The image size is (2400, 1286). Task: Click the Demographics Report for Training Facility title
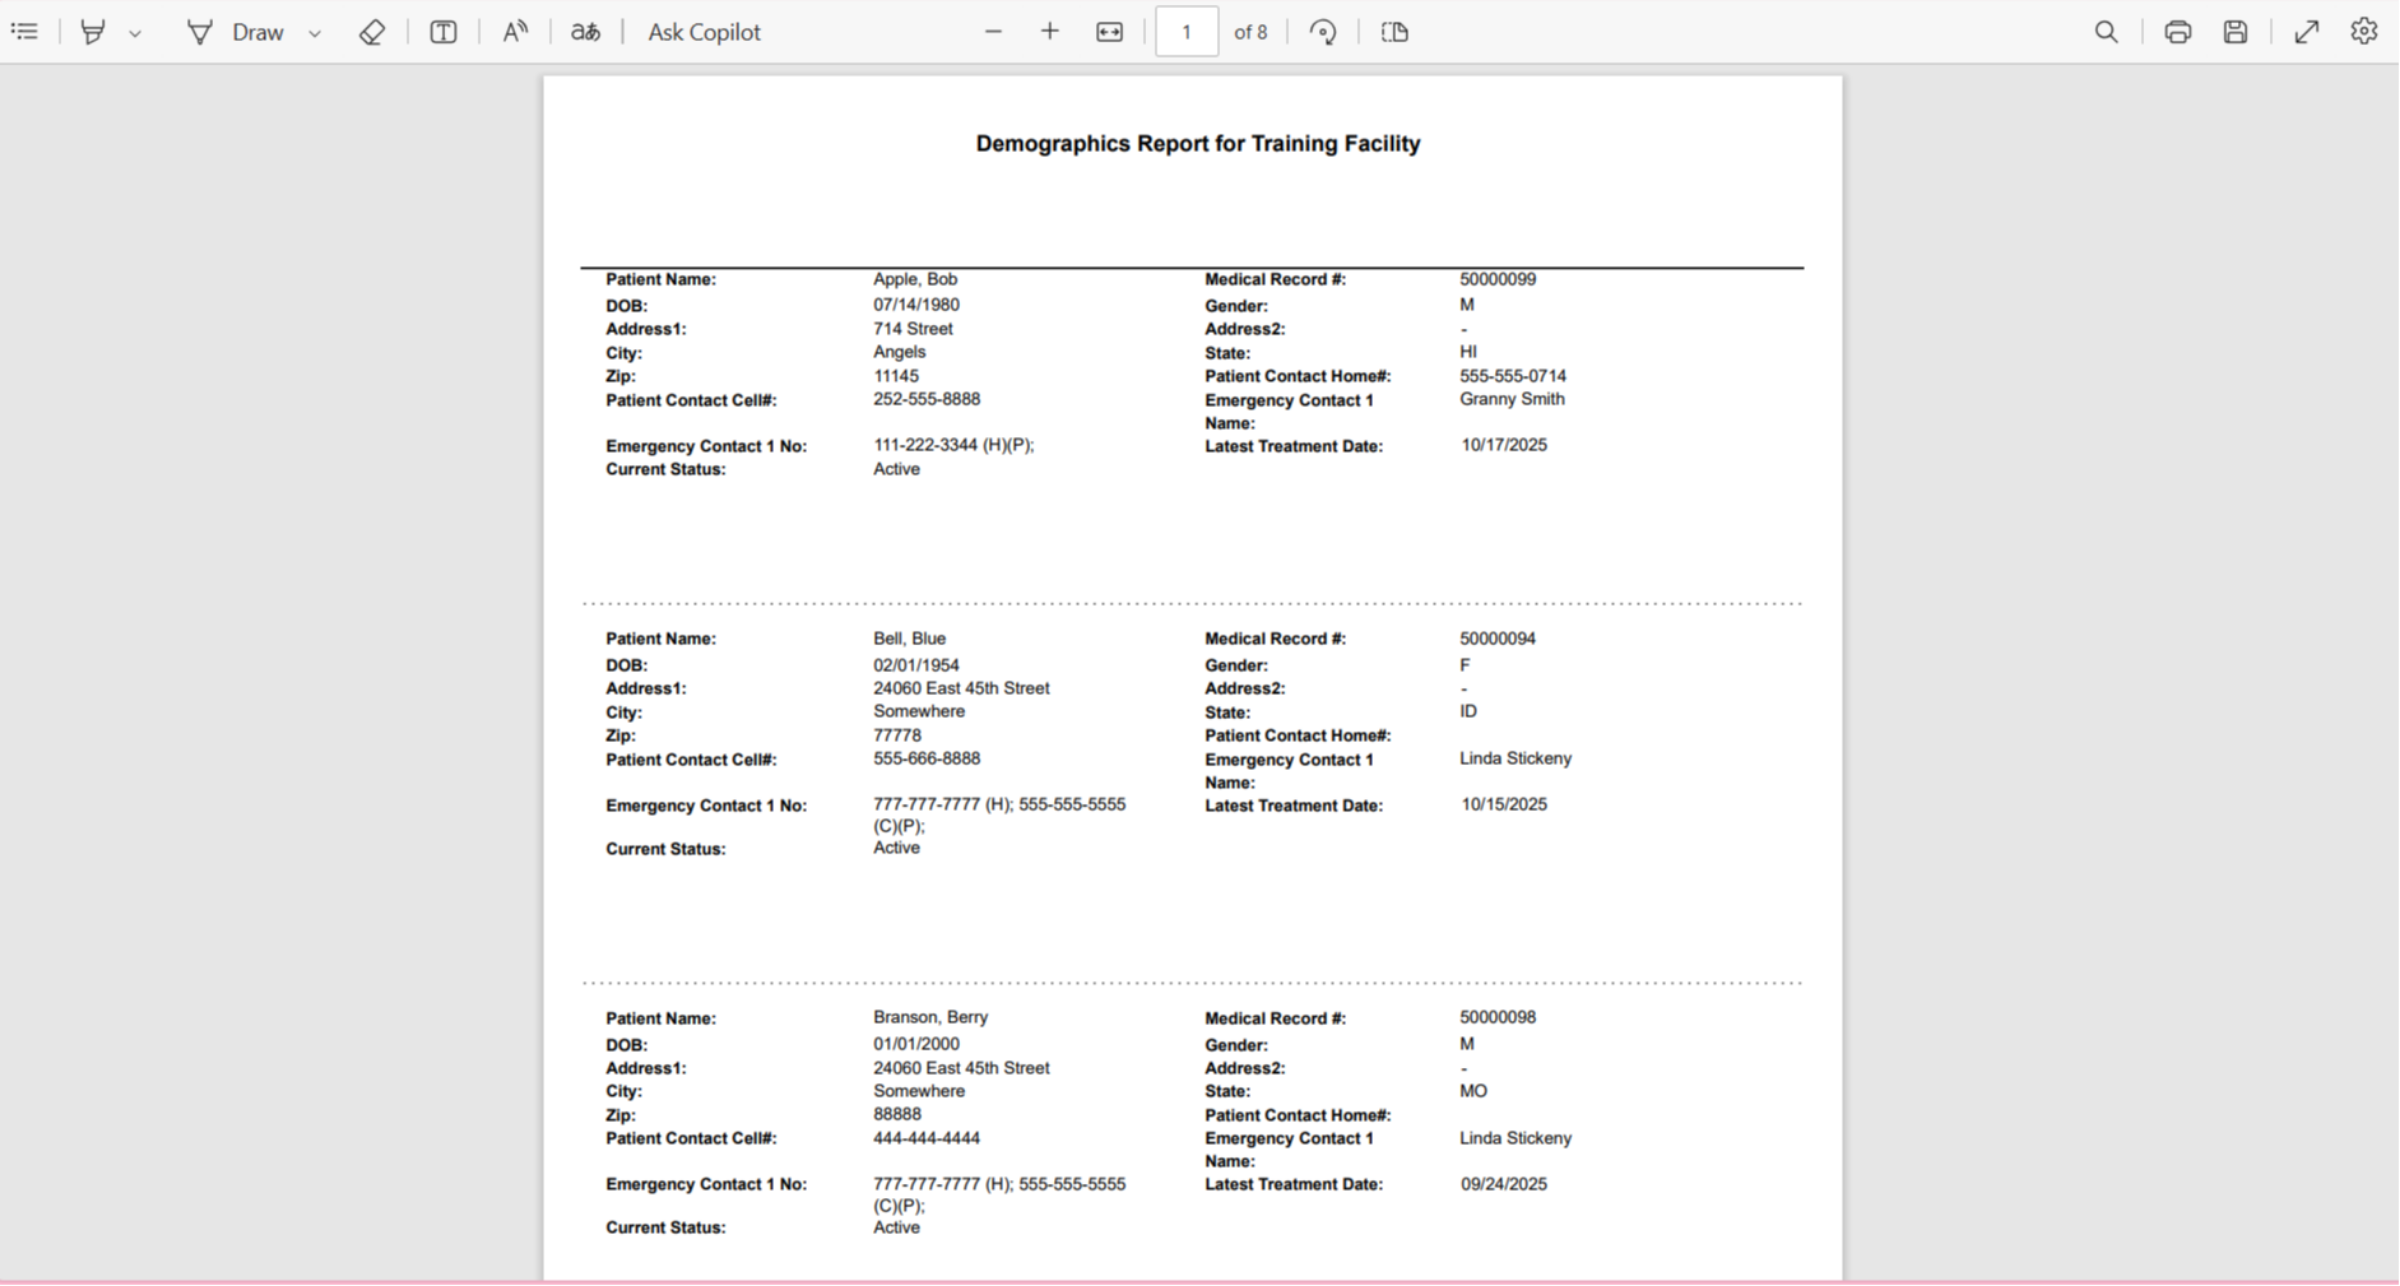click(x=1198, y=144)
